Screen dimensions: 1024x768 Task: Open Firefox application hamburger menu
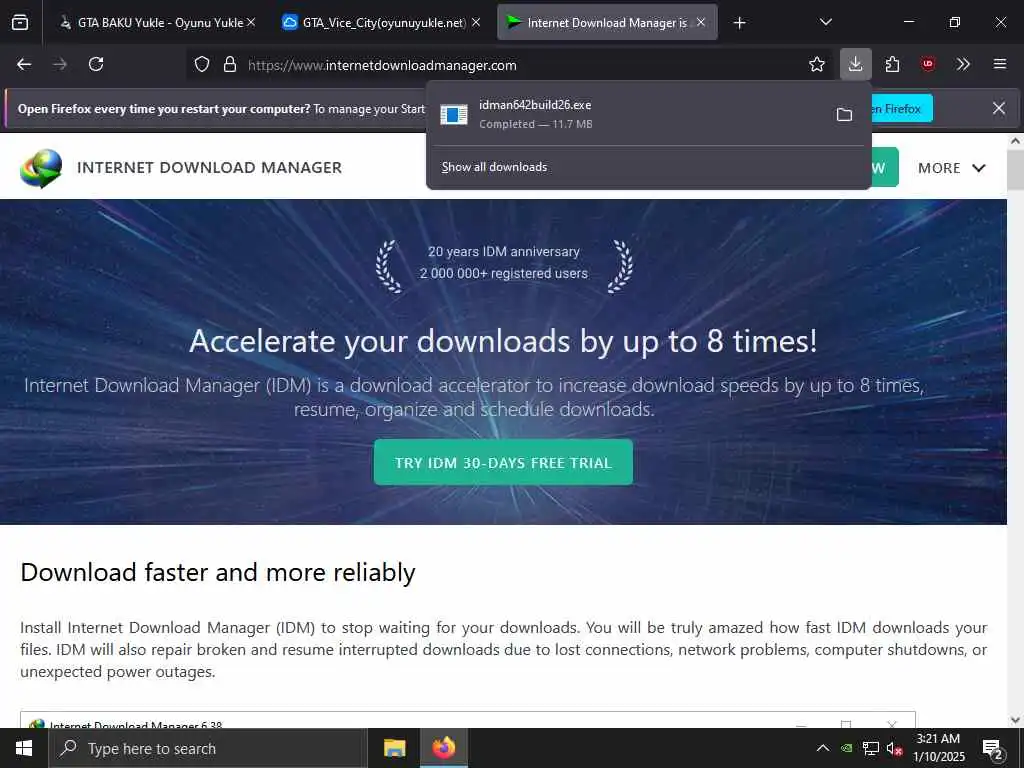pos(1000,65)
